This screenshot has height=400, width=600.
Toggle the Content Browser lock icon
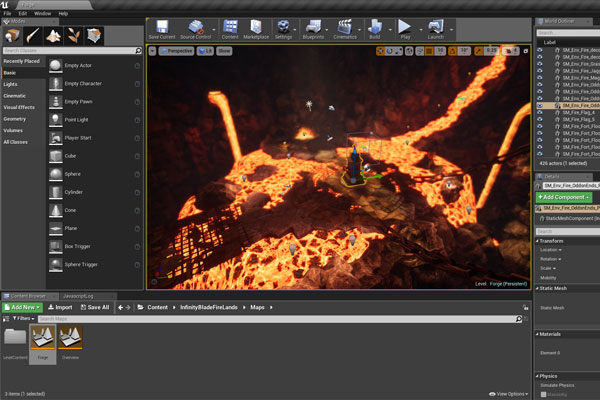pyautogui.click(x=525, y=307)
